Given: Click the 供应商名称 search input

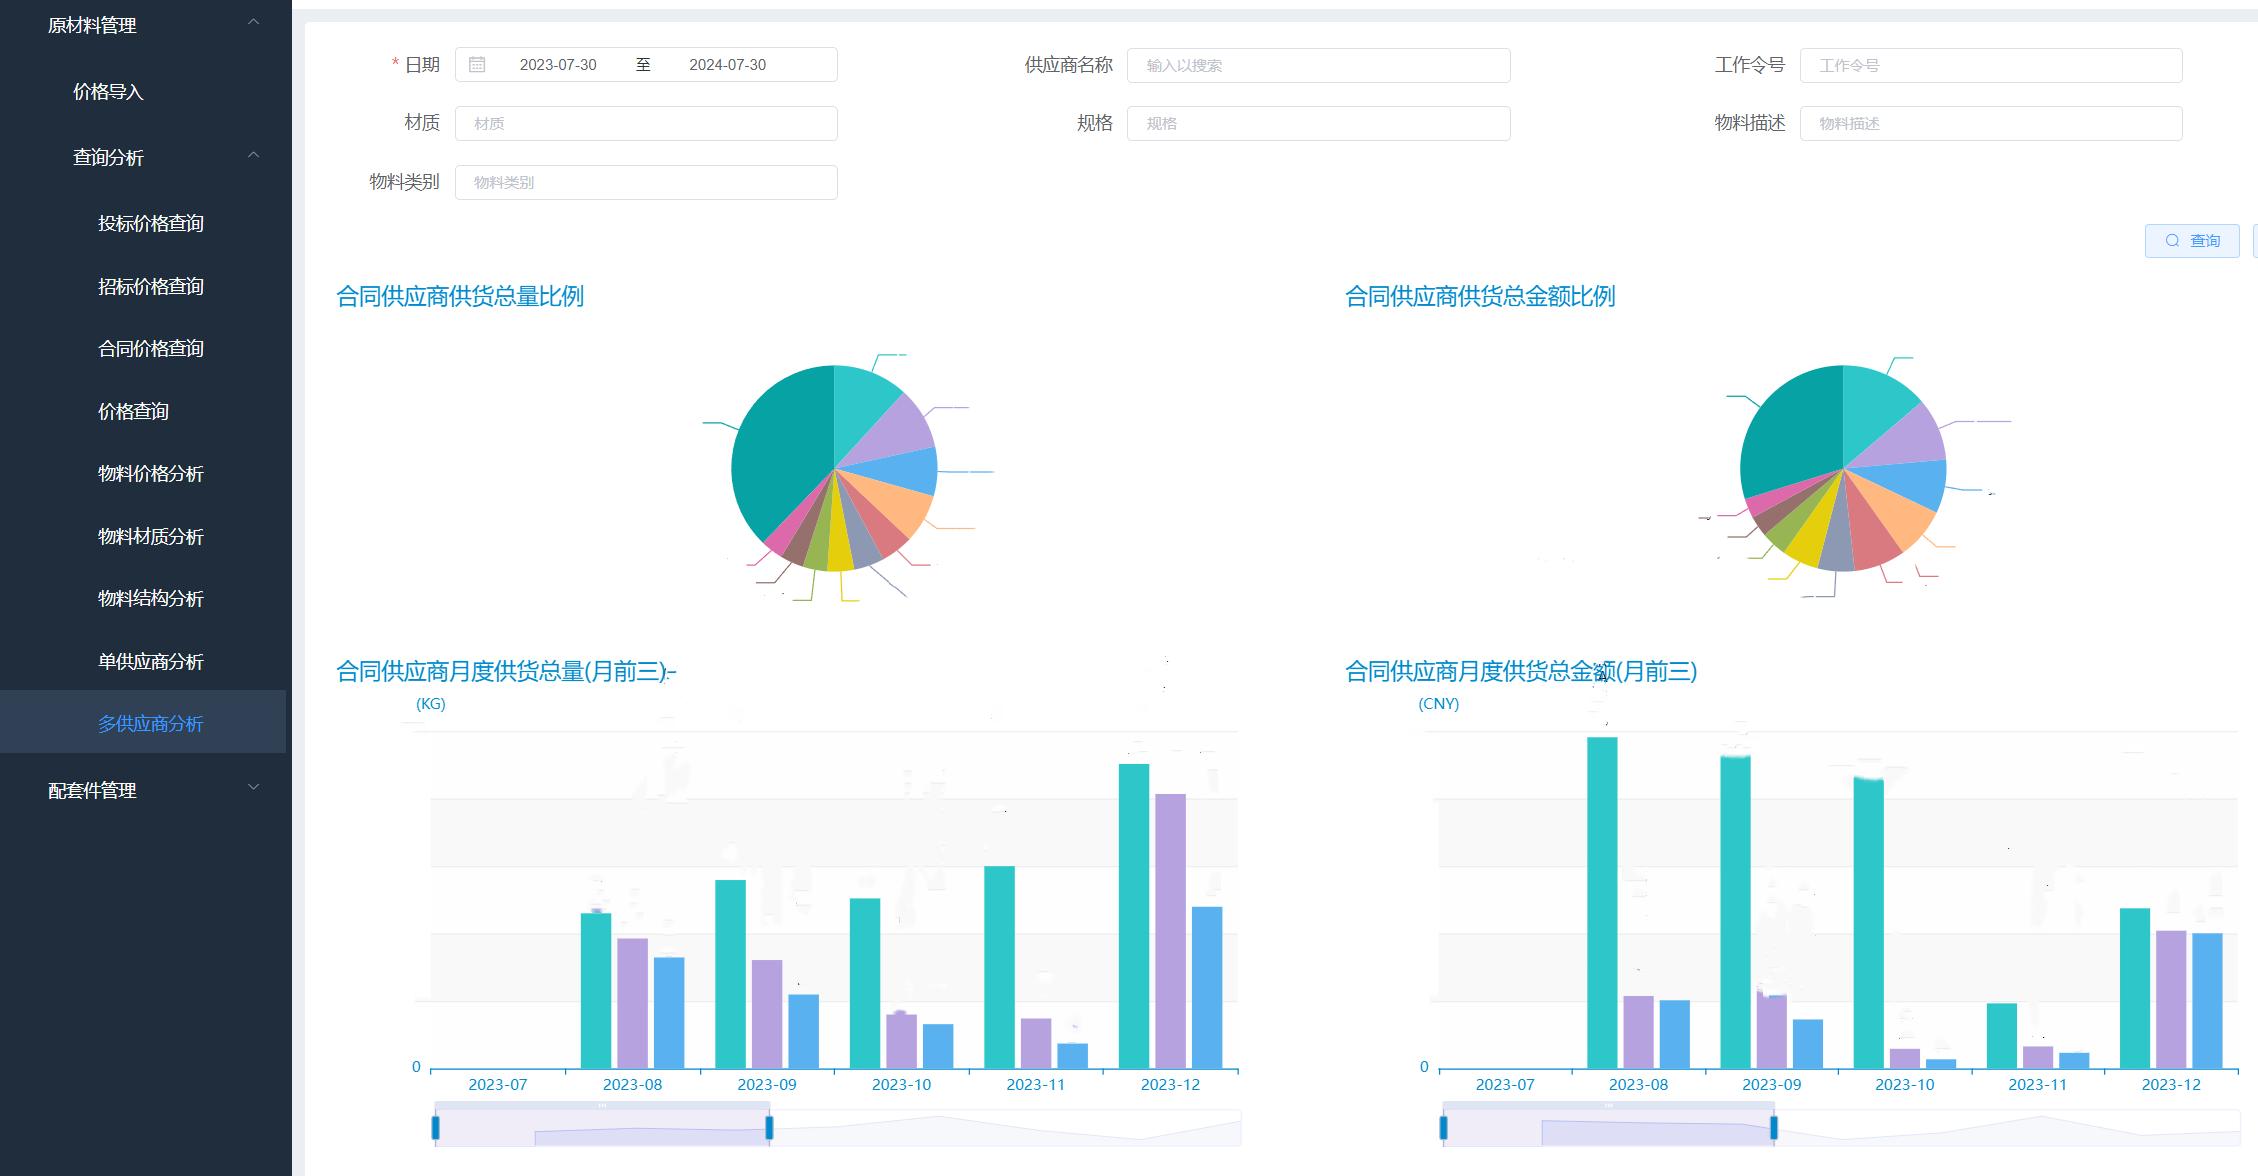Looking at the screenshot, I should (x=1317, y=66).
